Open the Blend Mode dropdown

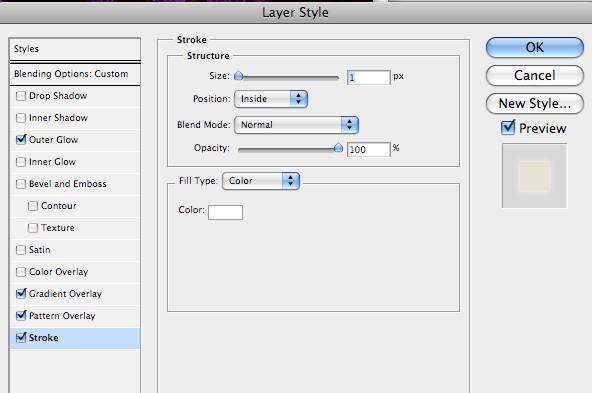[x=296, y=125]
